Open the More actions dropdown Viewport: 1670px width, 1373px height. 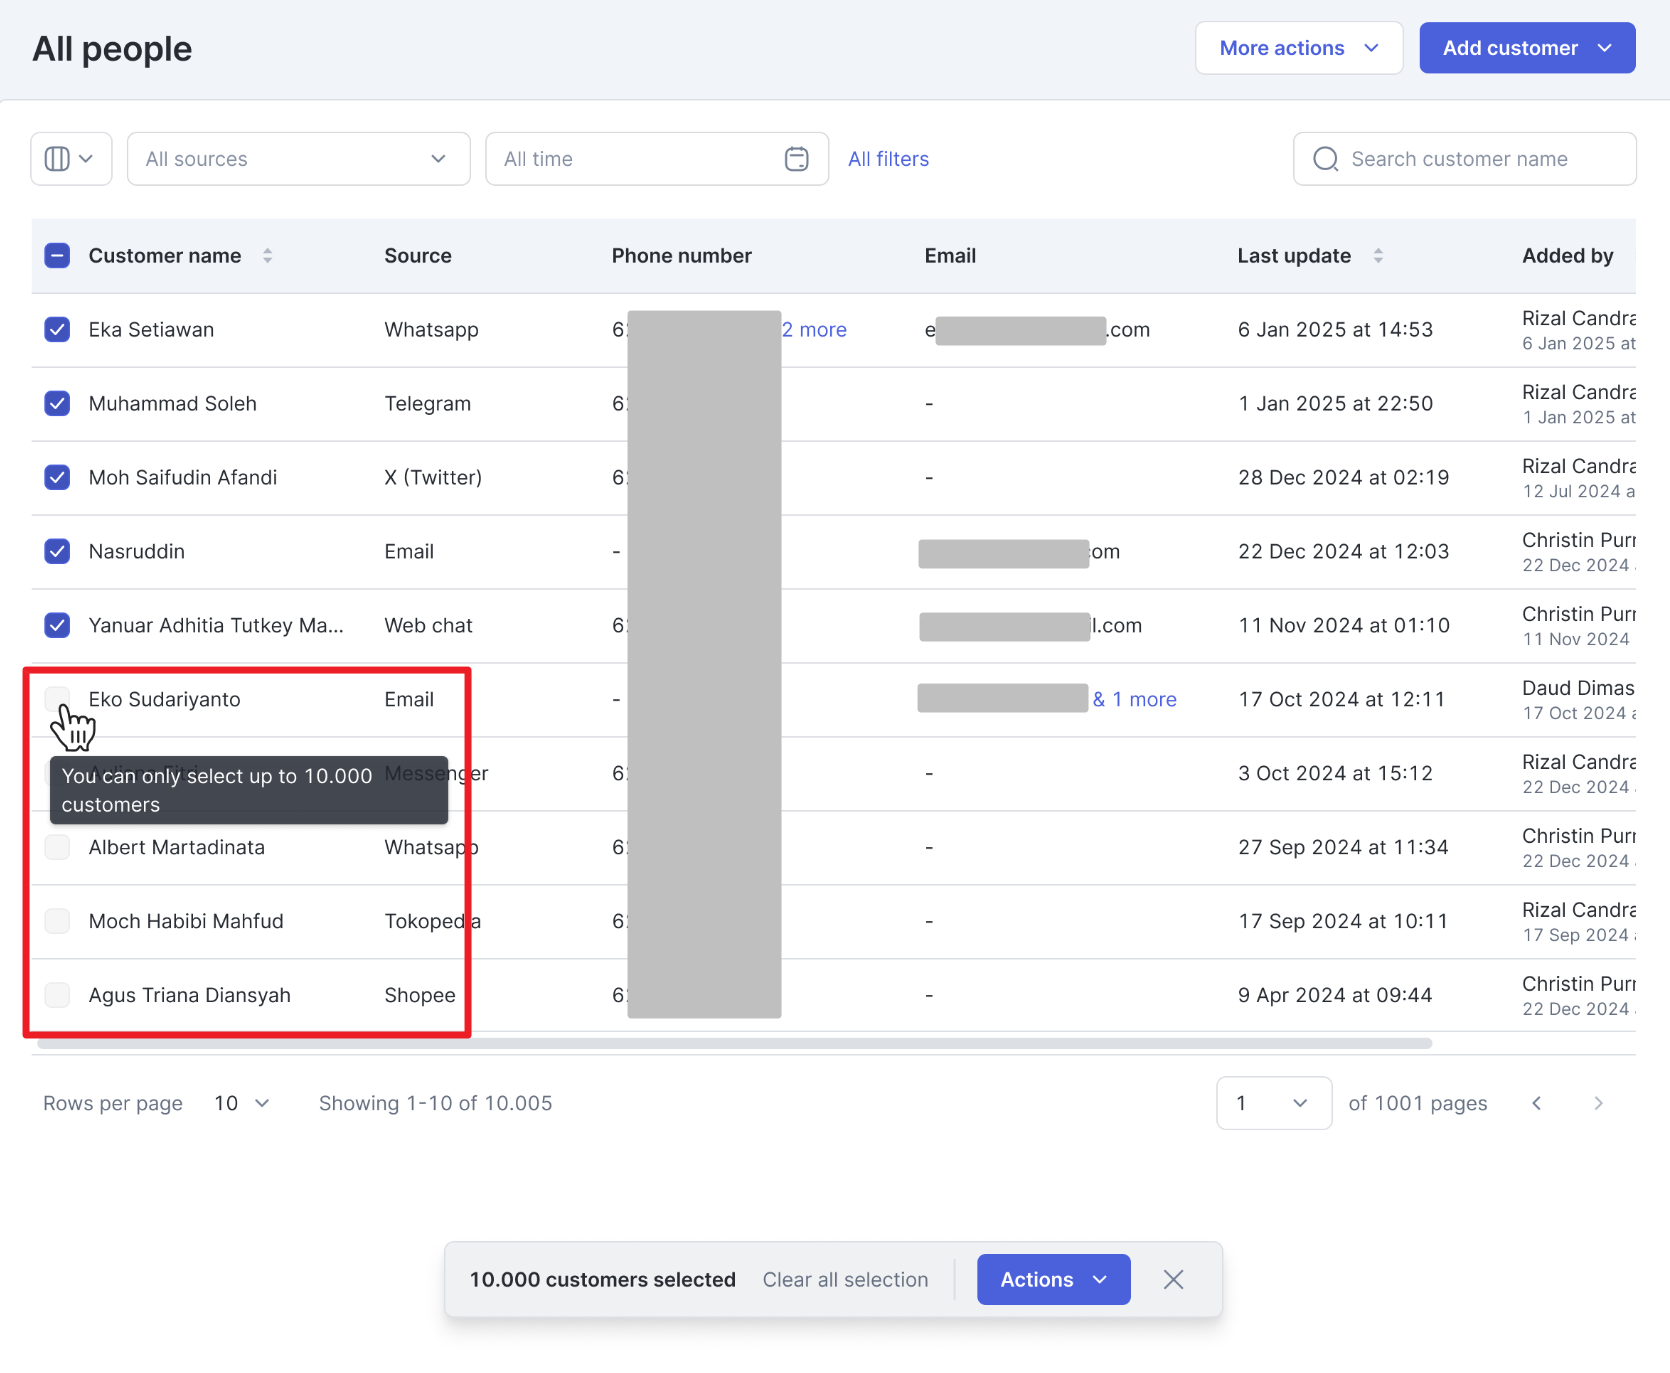point(1299,48)
